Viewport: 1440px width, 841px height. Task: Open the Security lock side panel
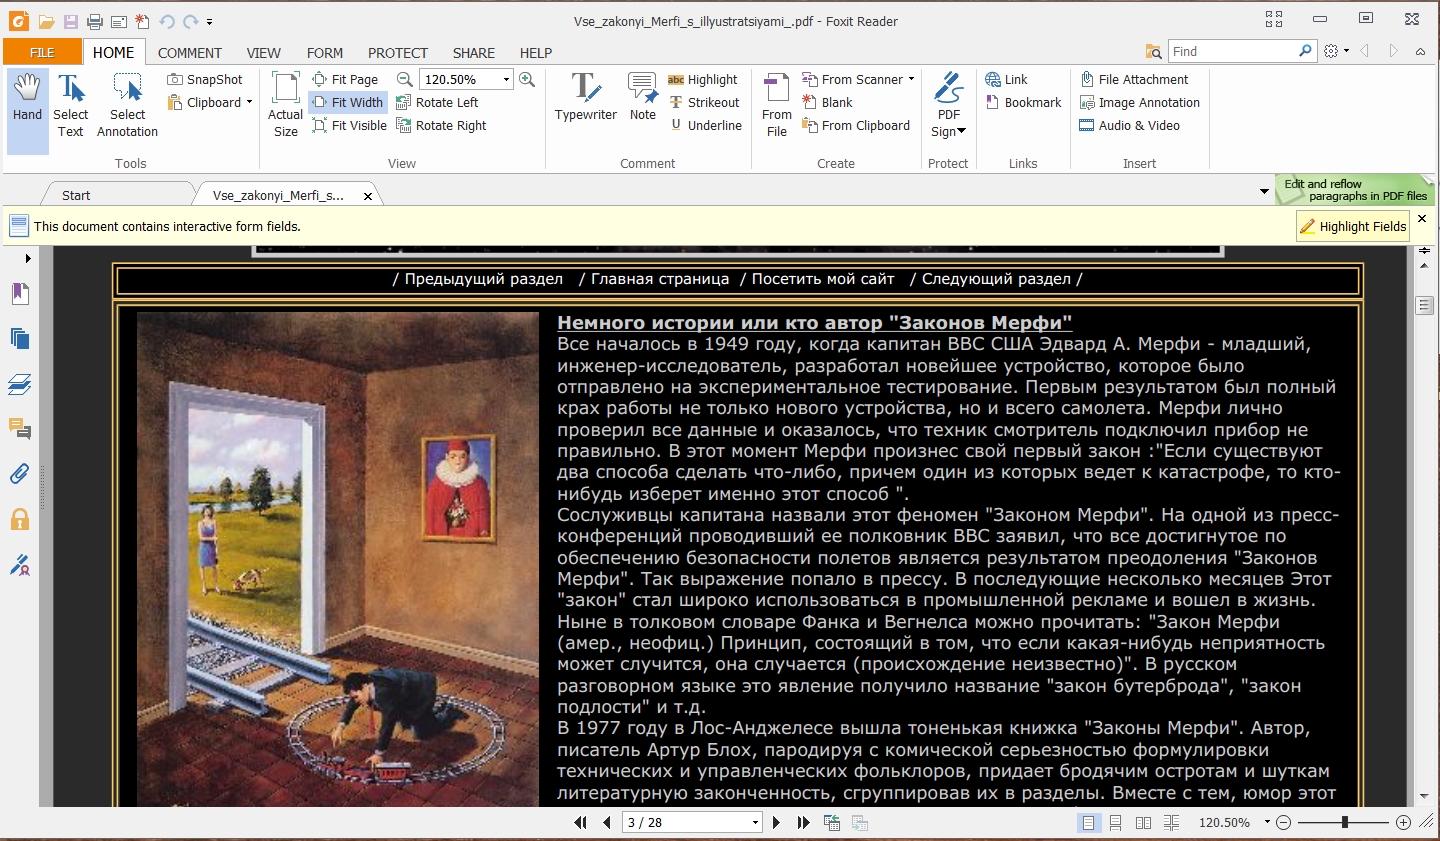click(20, 519)
